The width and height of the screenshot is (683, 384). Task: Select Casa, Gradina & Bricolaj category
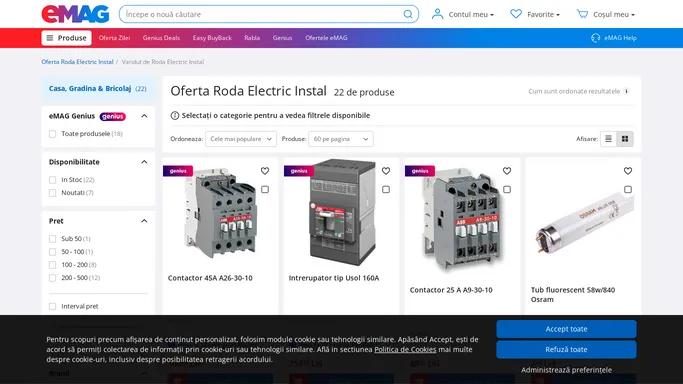(x=98, y=88)
